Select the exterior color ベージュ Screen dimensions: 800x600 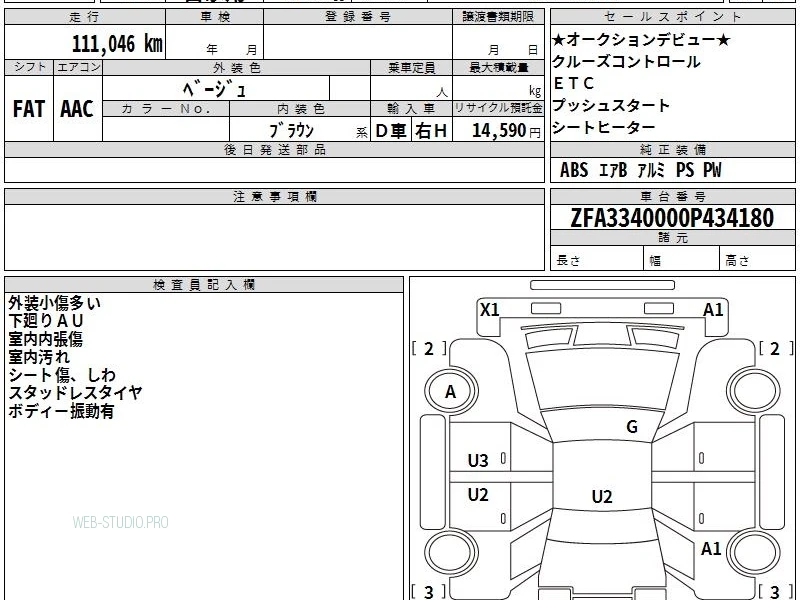click(x=214, y=89)
